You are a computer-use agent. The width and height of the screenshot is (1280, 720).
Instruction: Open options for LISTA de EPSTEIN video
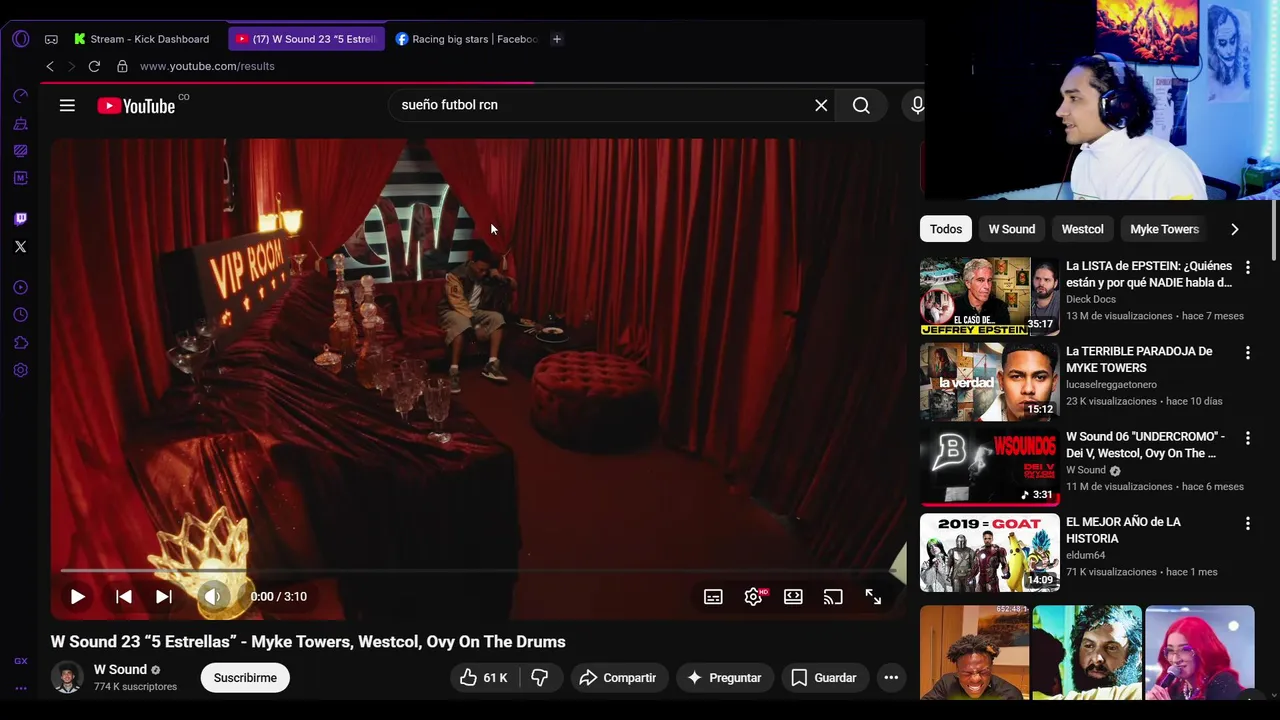[x=1247, y=268]
